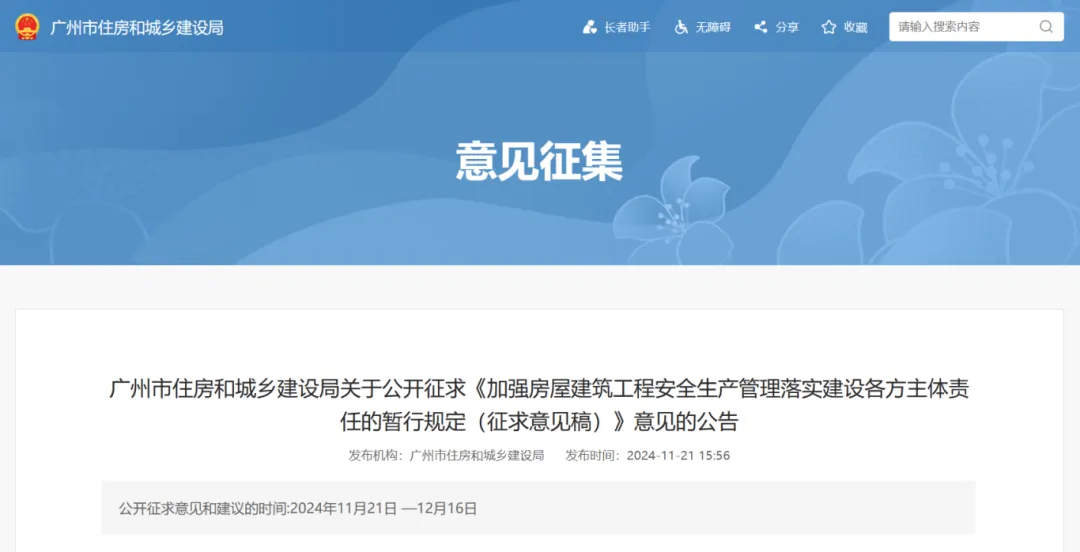The image size is (1080, 552).
Task: Click the 发布机构 publishing agency text
Action: (446, 455)
